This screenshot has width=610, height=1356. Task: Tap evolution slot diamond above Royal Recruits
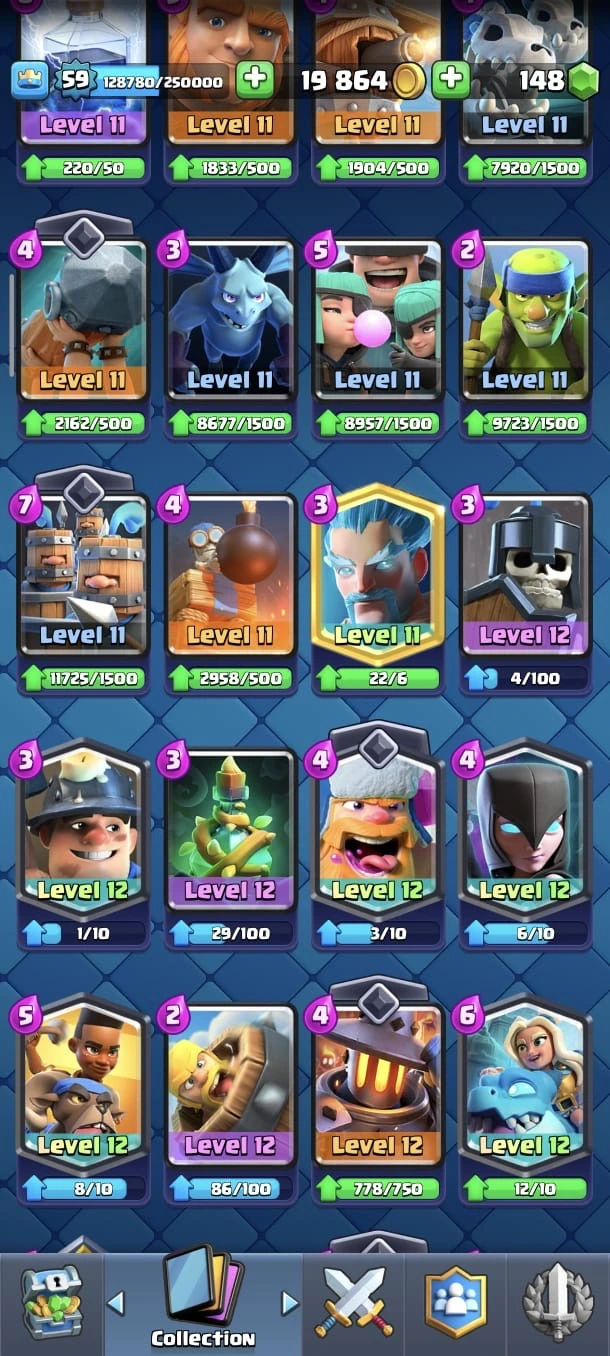84,490
